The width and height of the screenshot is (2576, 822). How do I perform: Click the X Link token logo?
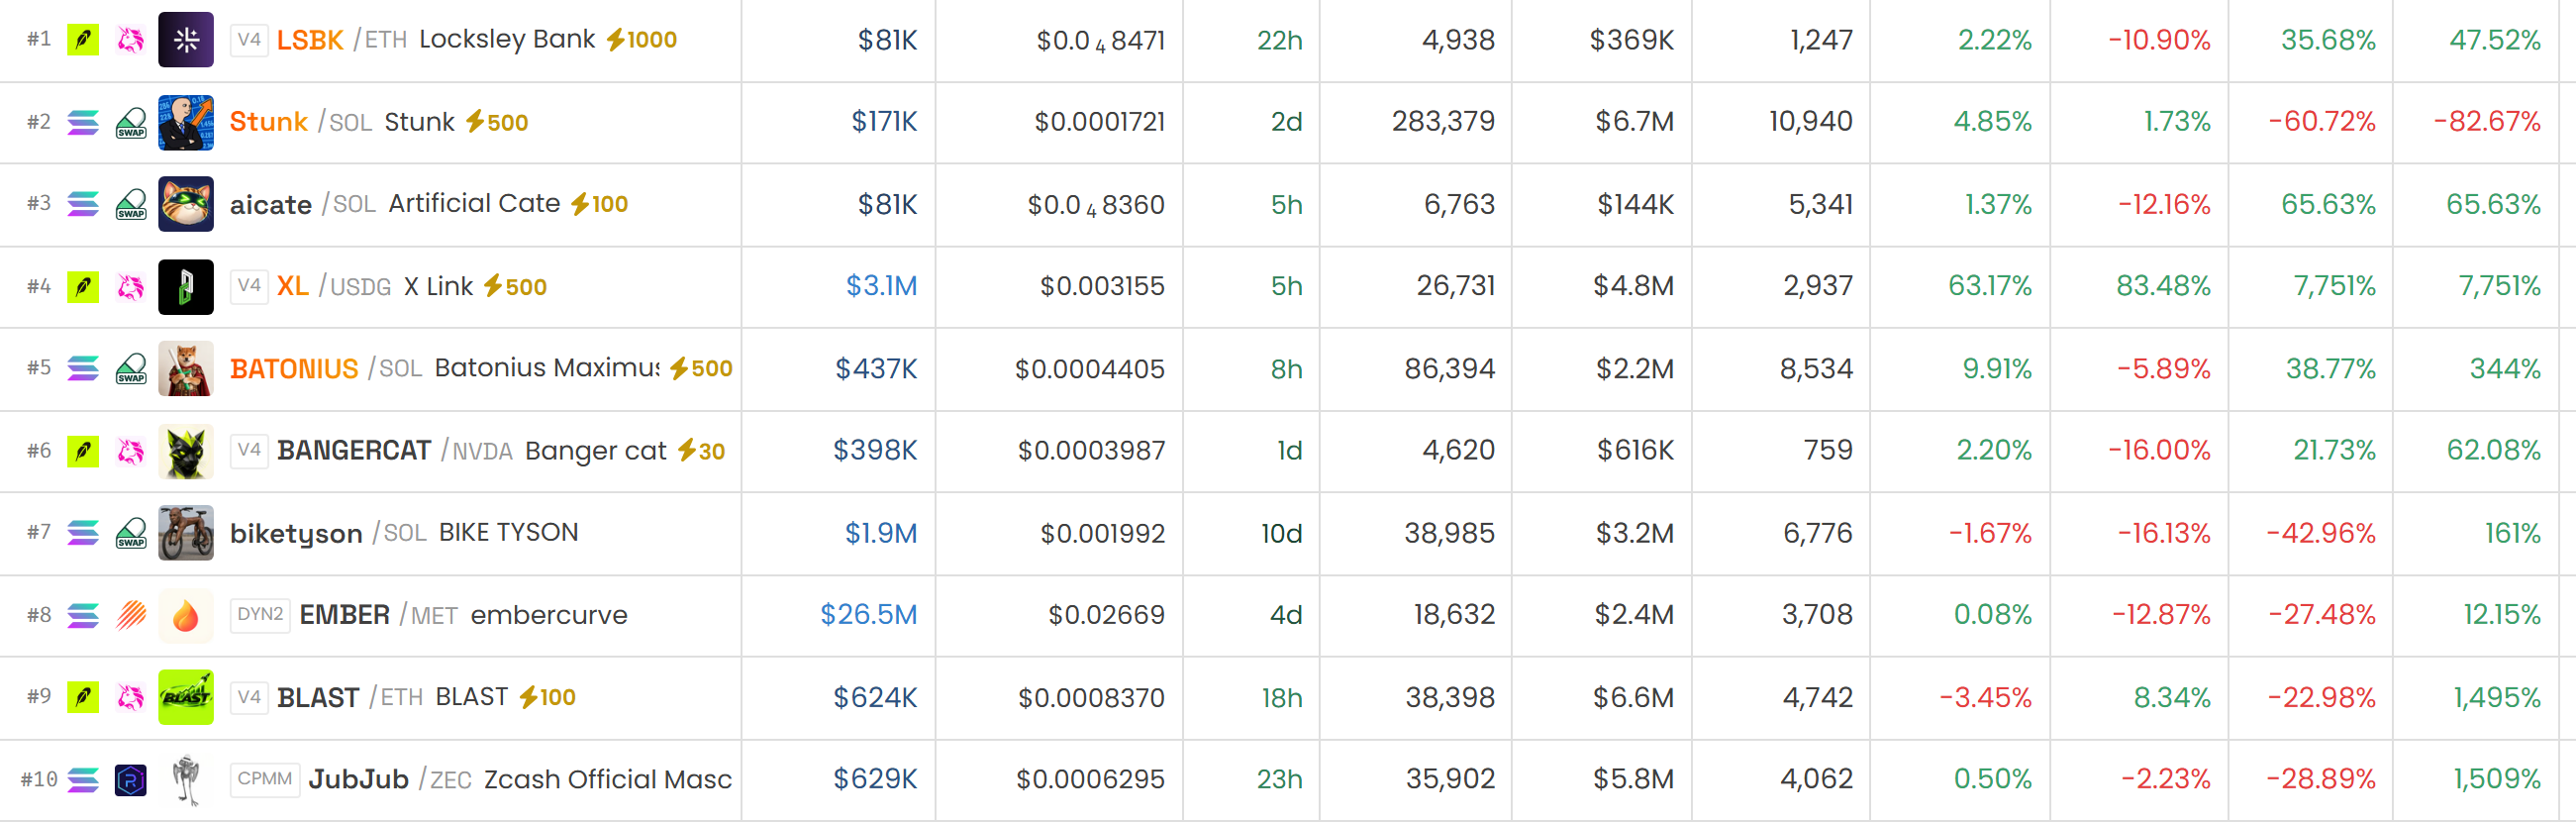[x=186, y=287]
